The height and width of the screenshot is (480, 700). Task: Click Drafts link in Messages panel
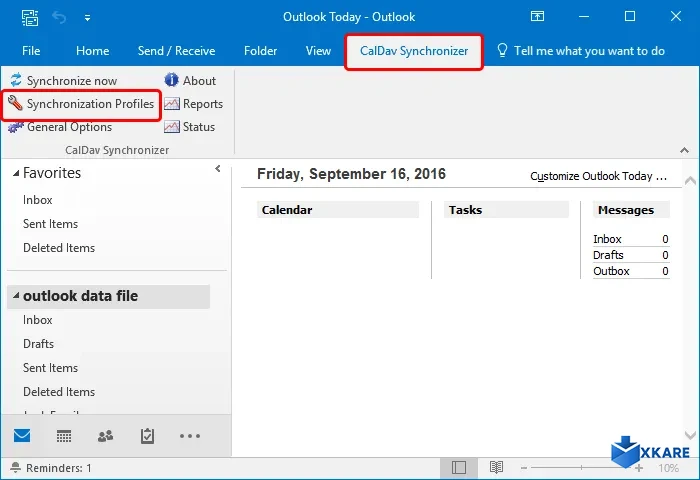point(608,255)
